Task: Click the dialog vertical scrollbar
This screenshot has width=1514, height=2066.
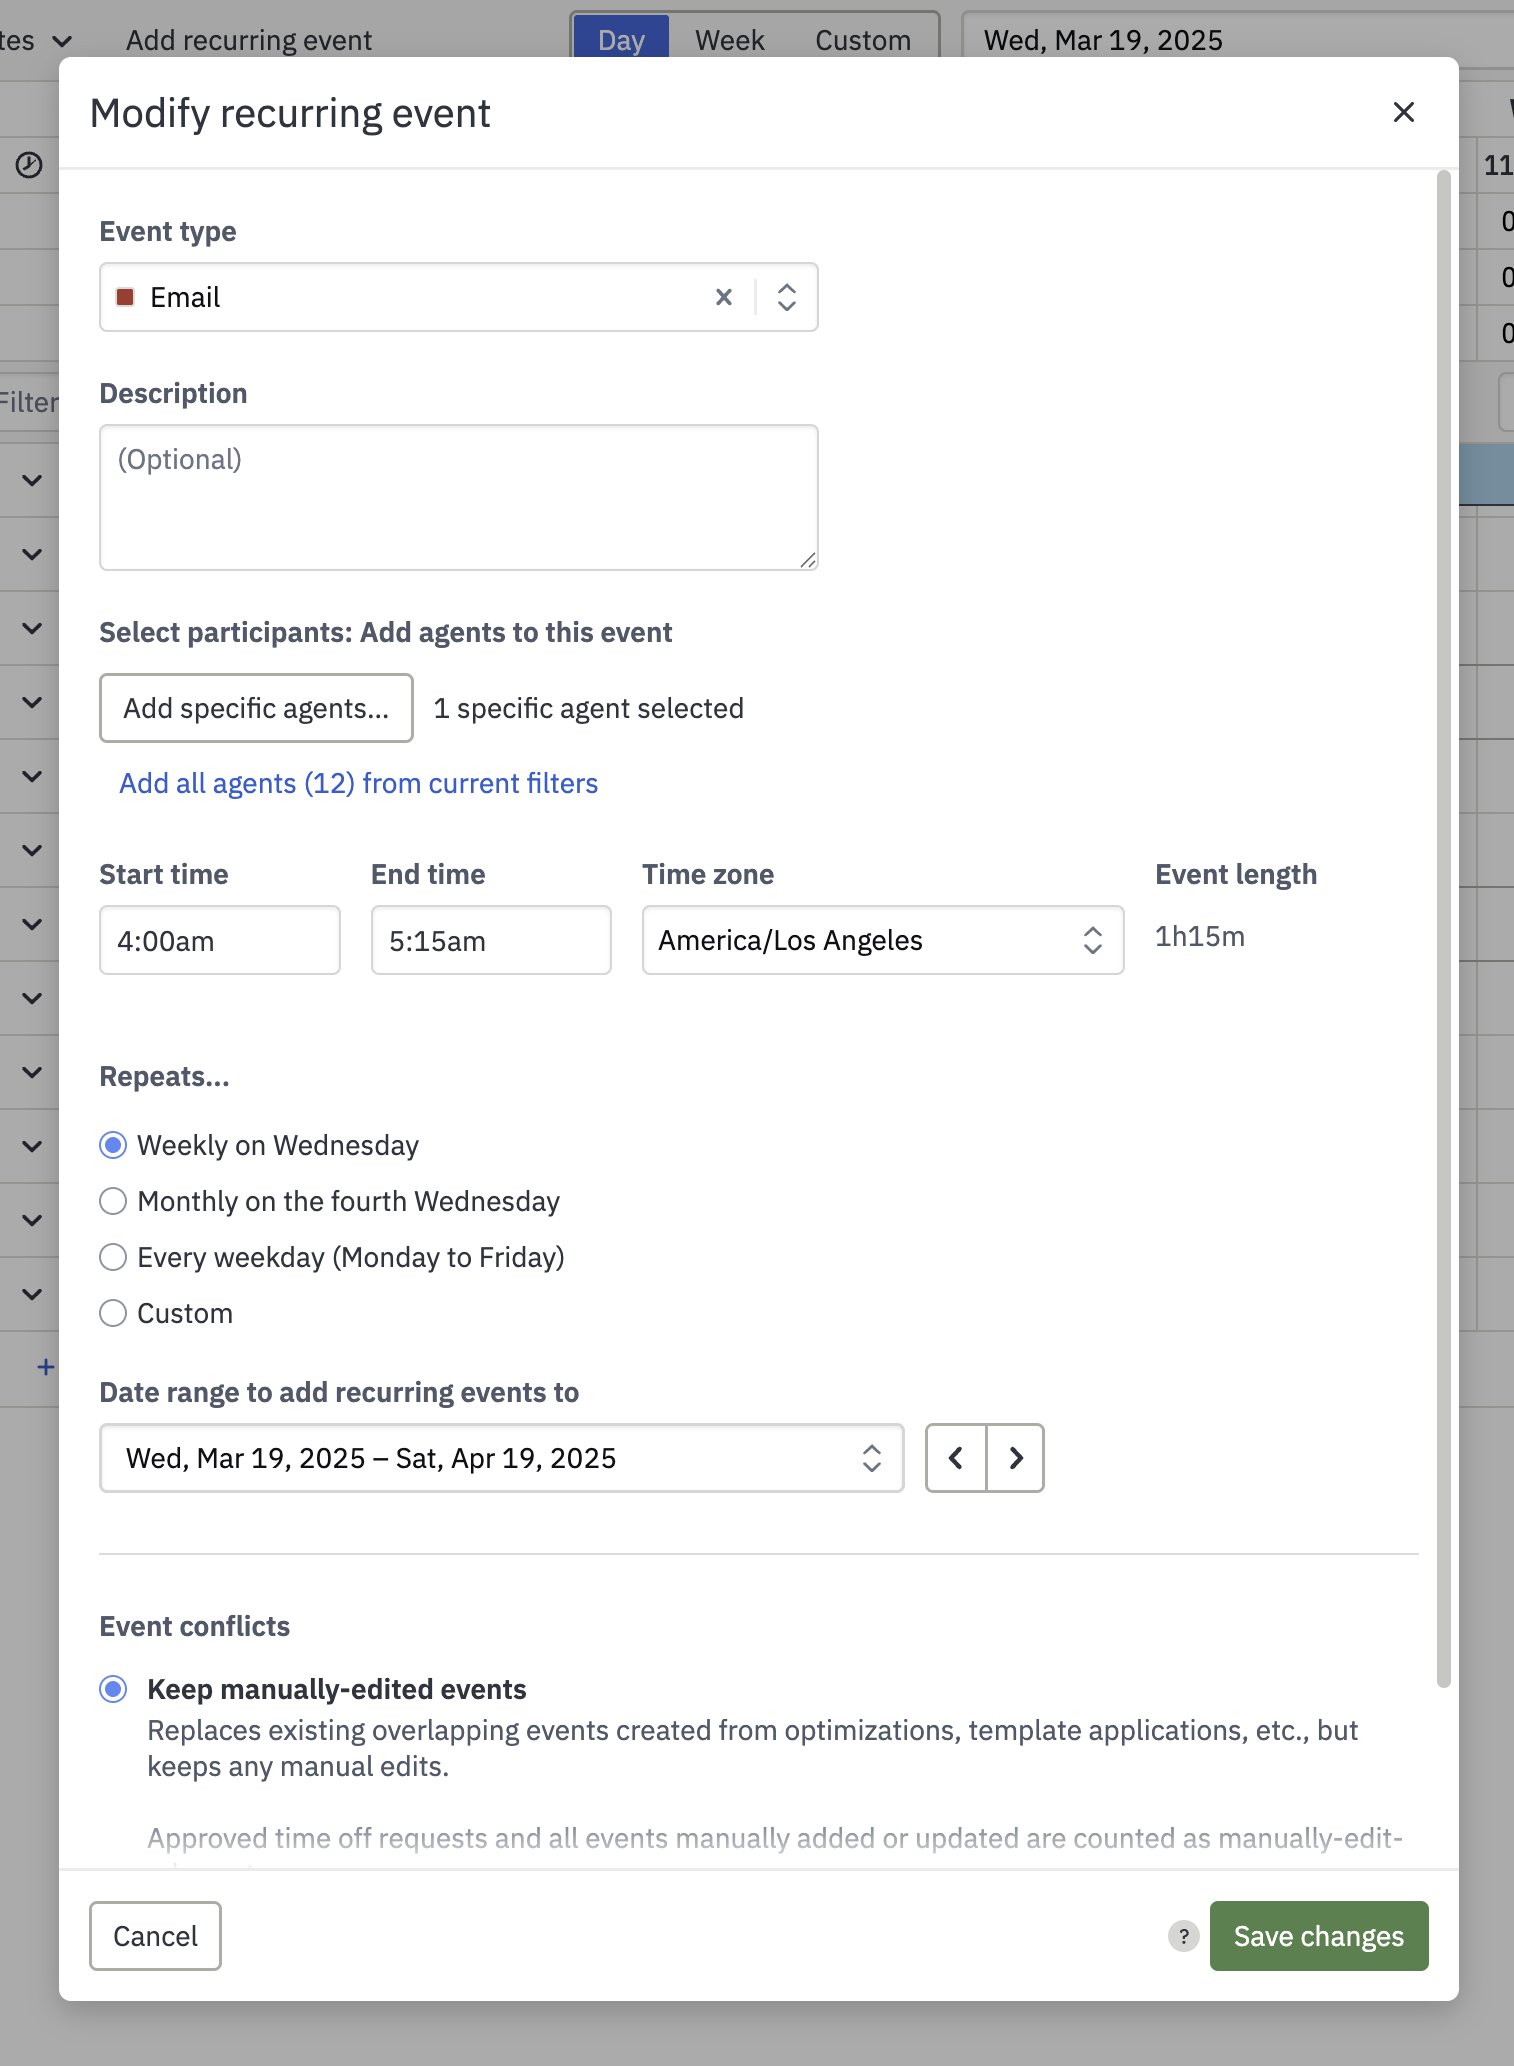Action: click(1443, 930)
